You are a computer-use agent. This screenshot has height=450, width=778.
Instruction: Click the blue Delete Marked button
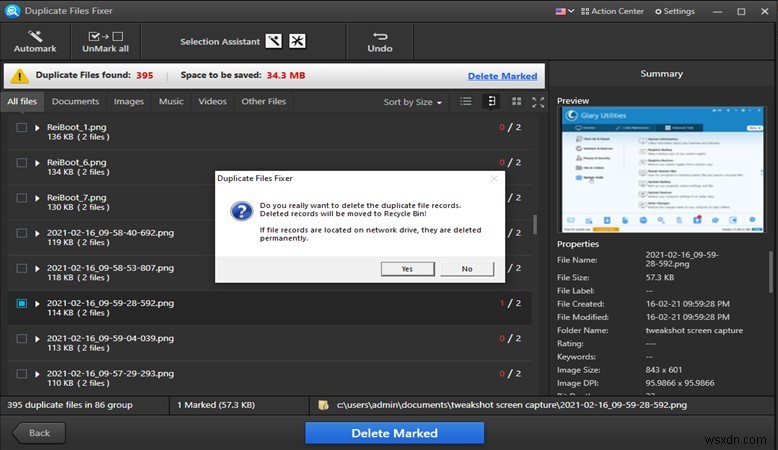pos(394,433)
